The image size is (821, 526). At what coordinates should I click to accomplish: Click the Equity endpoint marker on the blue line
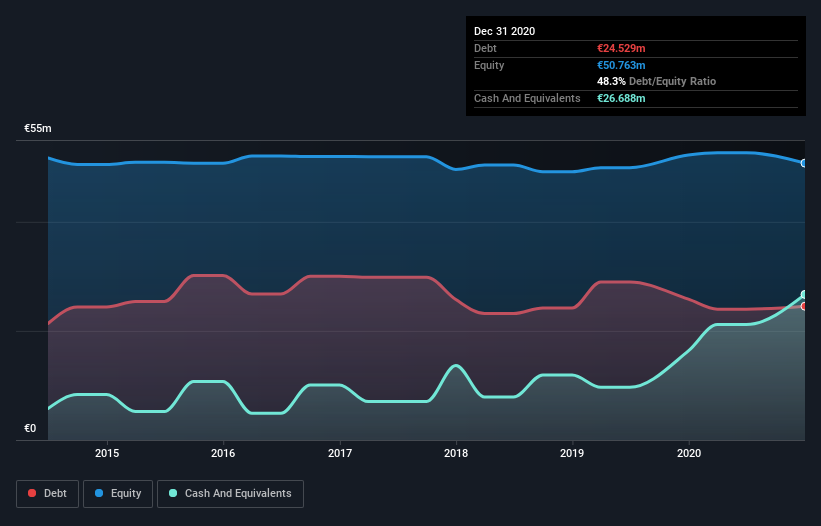point(804,163)
